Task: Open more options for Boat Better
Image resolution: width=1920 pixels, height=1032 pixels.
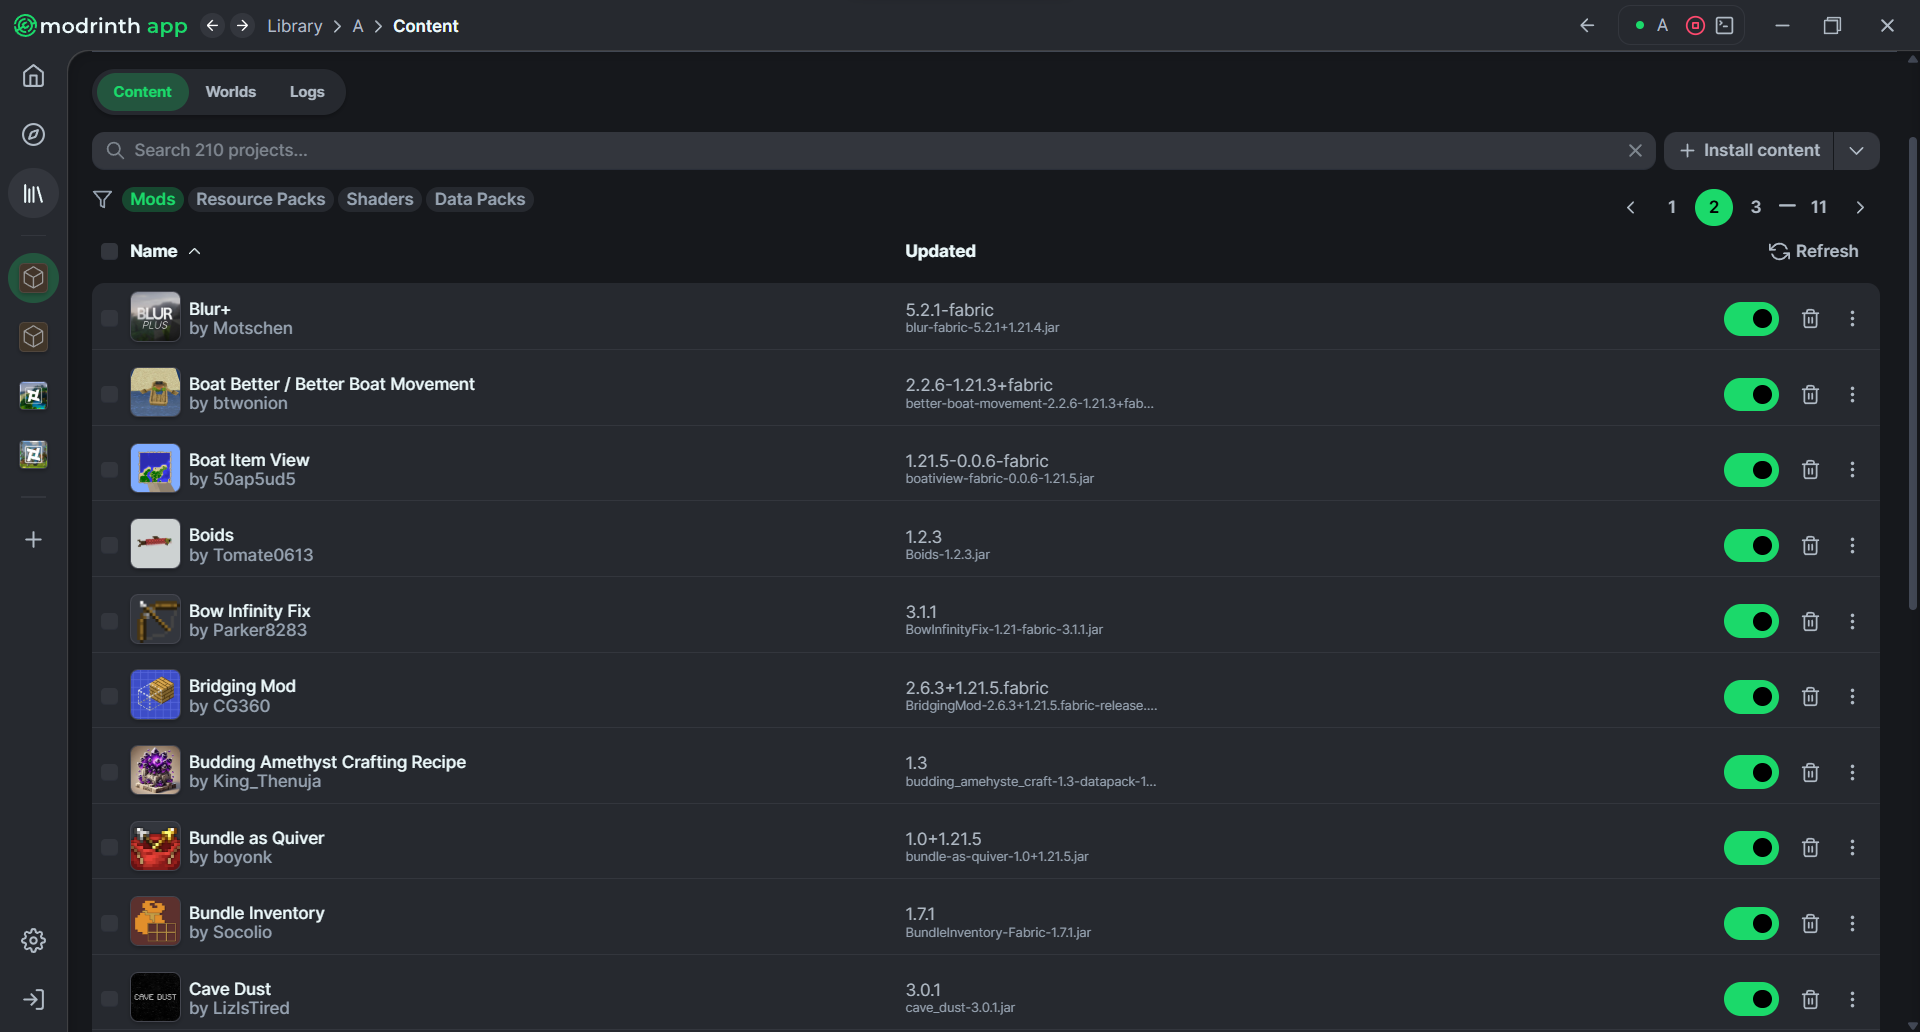Action: [1852, 395]
